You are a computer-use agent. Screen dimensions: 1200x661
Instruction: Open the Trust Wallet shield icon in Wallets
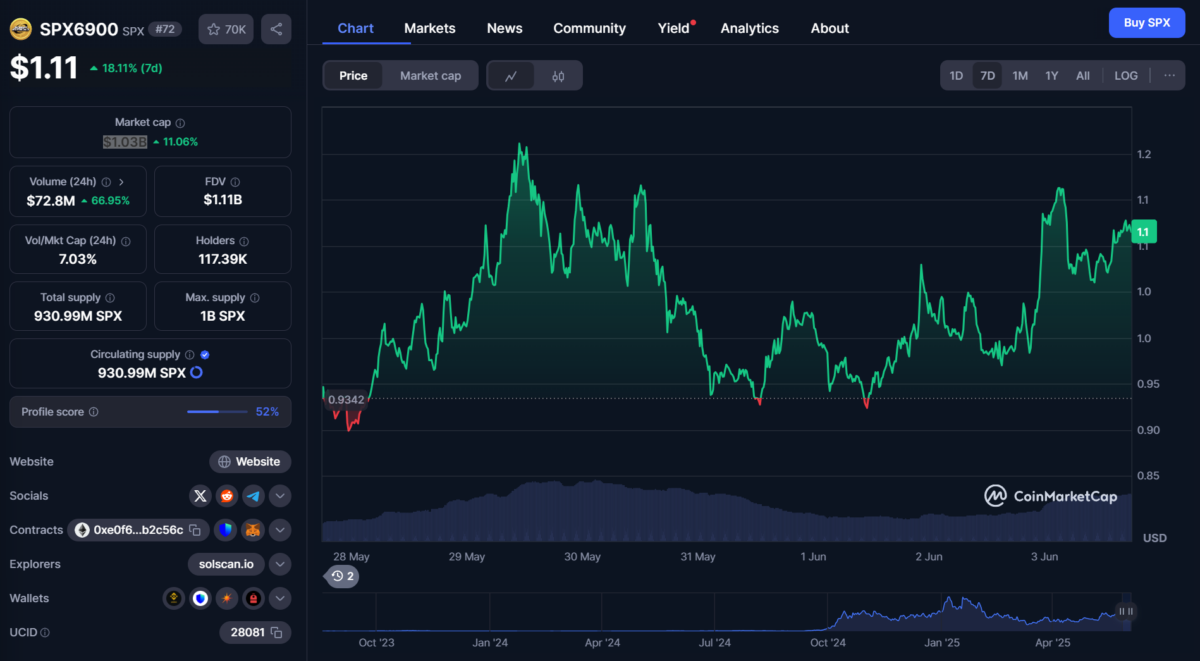201,598
